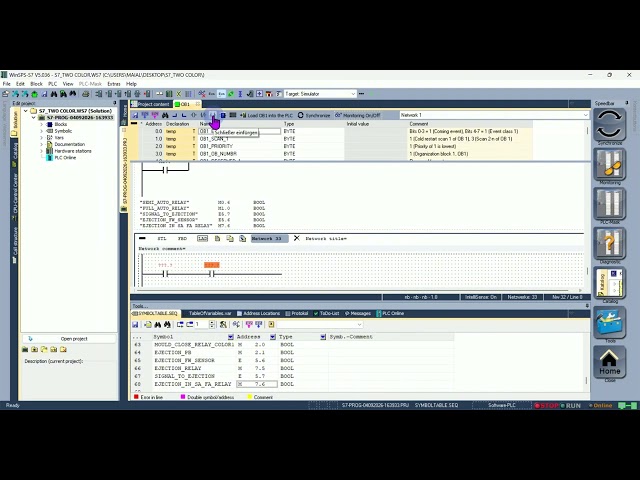Click the Open project button
This screenshot has width=640, height=480.
click(69, 339)
